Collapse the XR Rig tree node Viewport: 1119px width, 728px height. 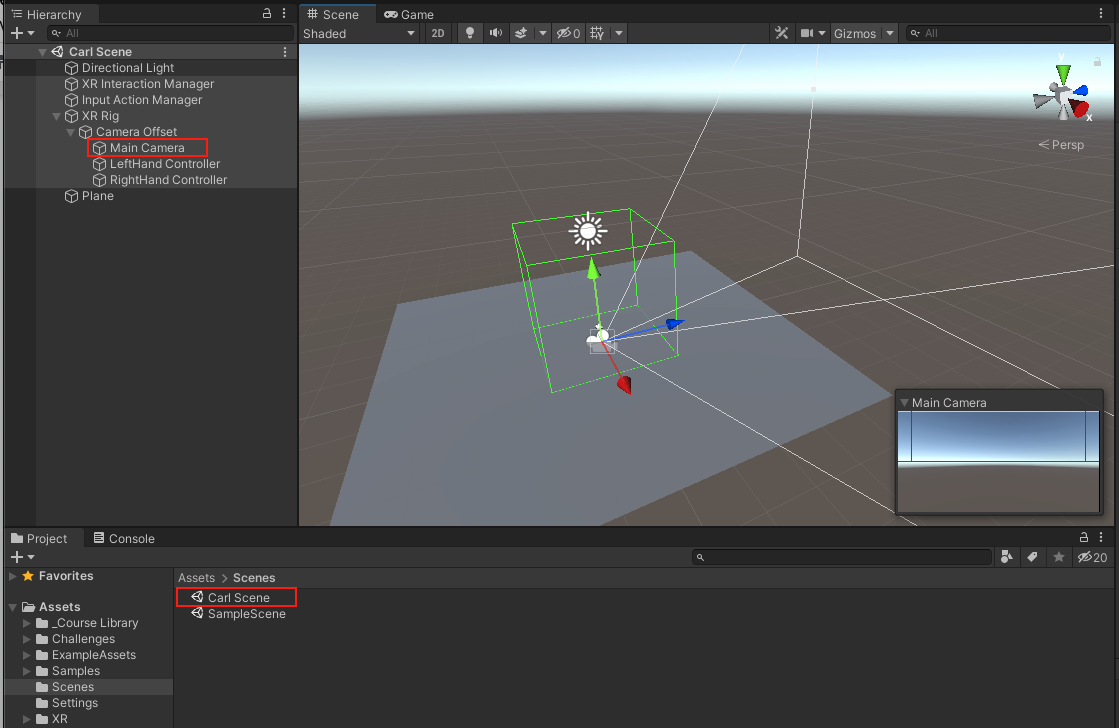point(57,116)
